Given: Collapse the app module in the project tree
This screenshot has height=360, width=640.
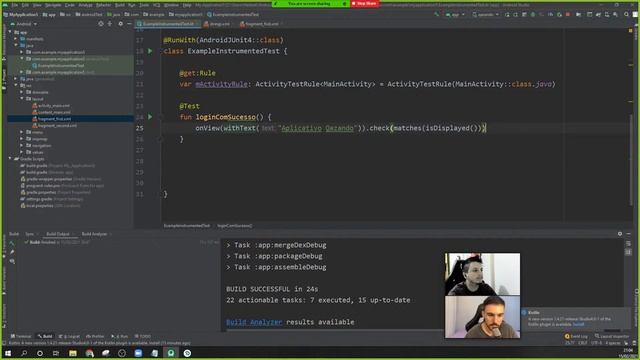Looking at the screenshot, I should pyautogui.click(x=10, y=32).
